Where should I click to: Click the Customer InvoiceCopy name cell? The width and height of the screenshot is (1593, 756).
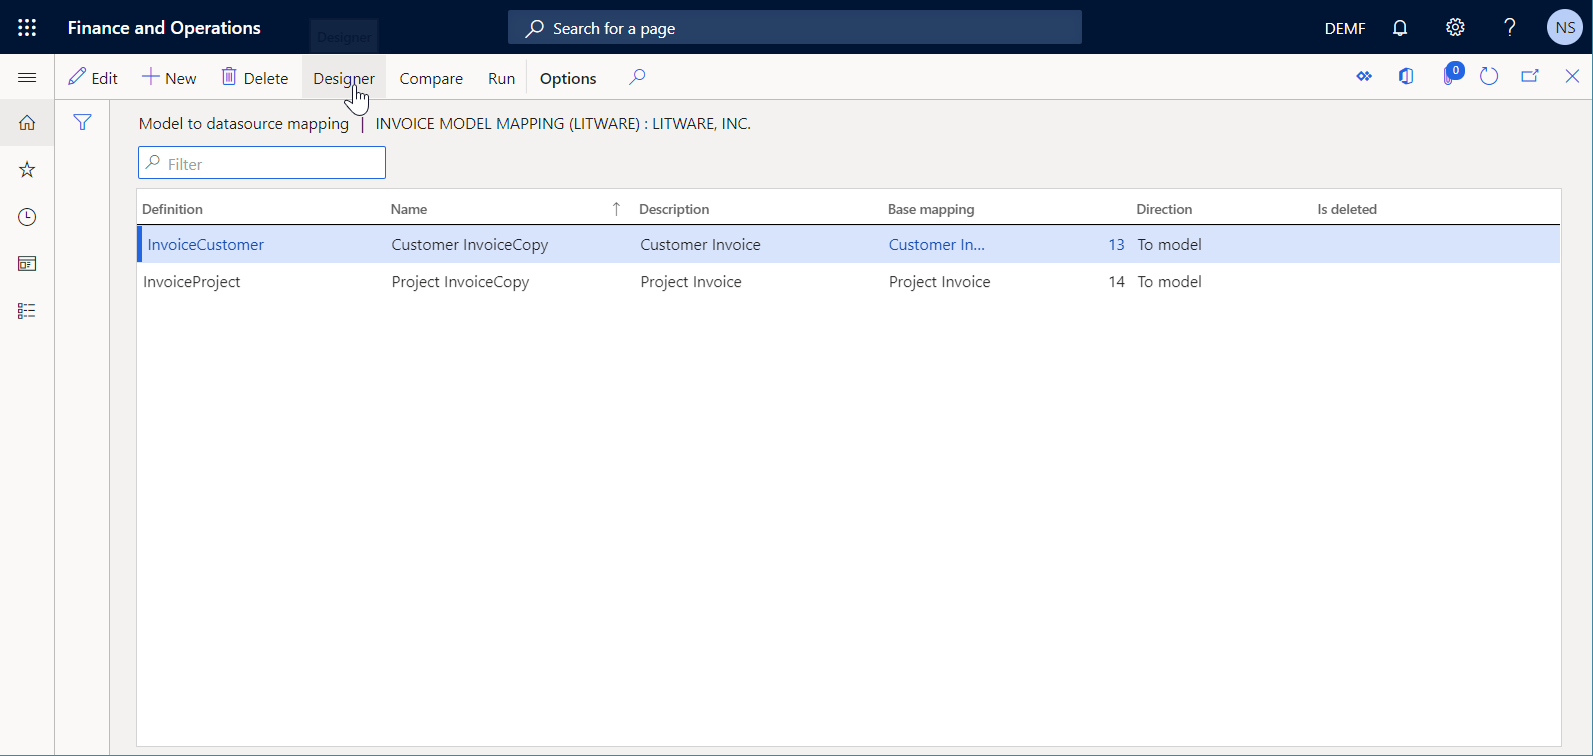[470, 245]
